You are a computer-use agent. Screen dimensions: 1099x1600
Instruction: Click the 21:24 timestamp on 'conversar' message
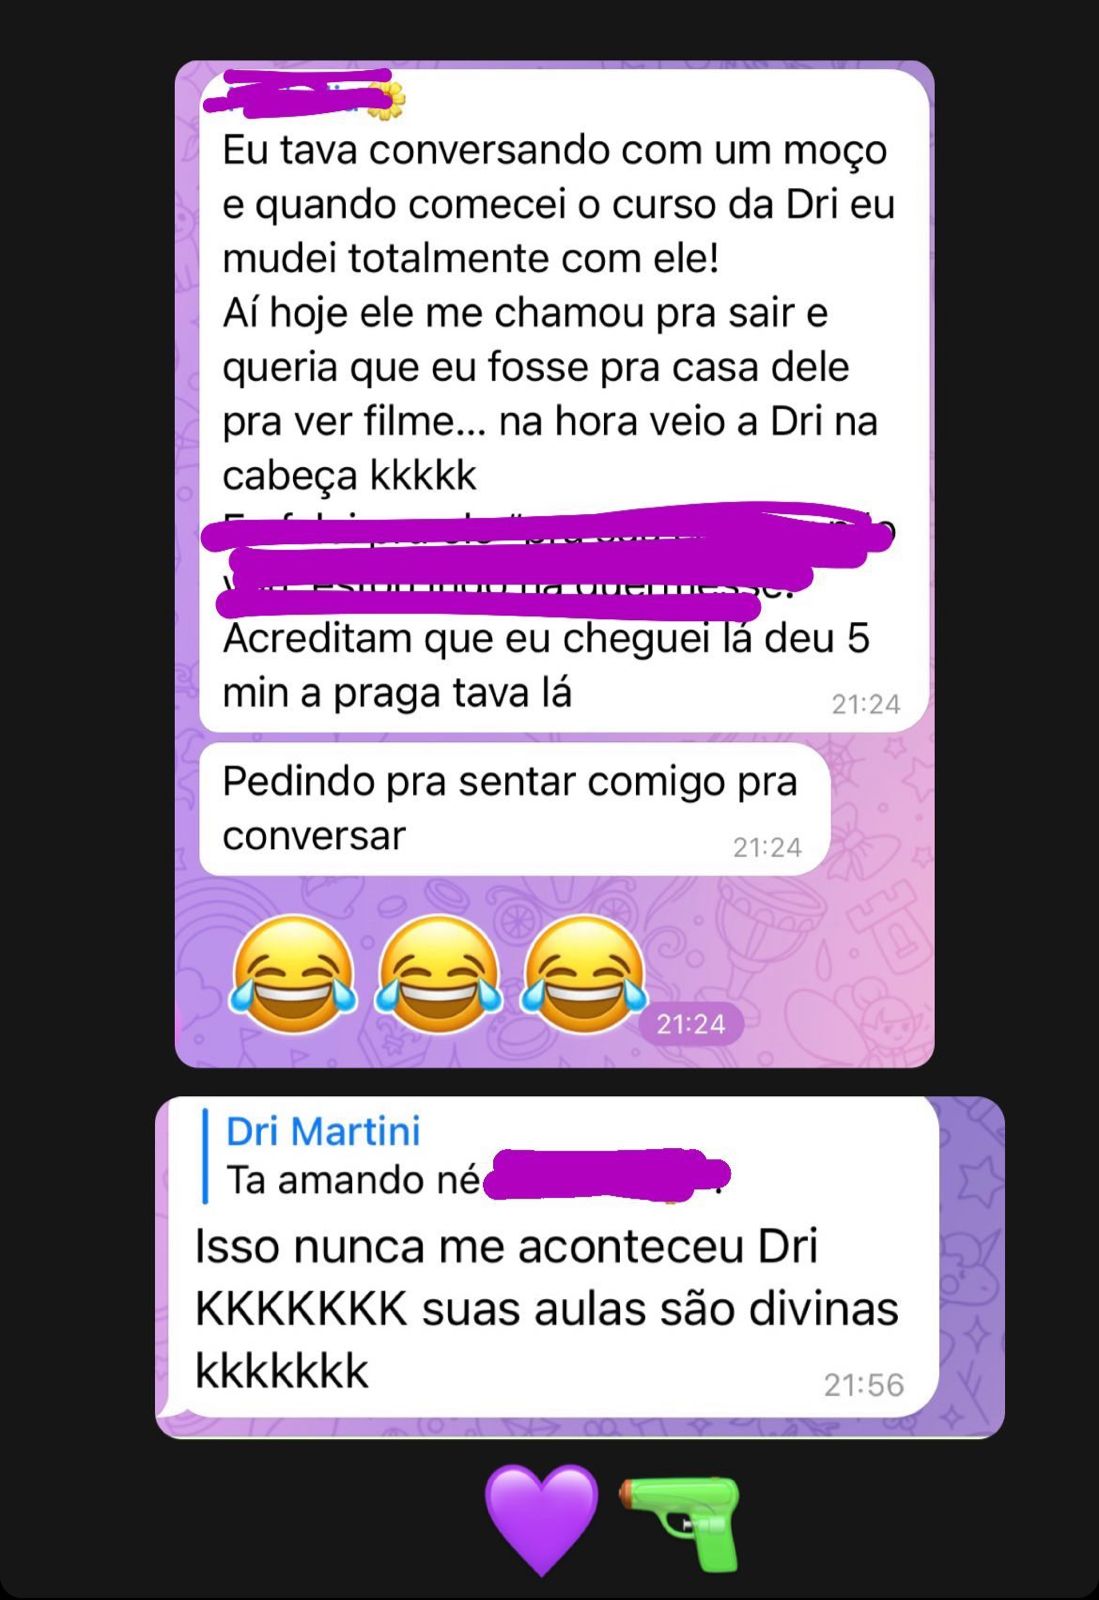pyautogui.click(x=767, y=848)
